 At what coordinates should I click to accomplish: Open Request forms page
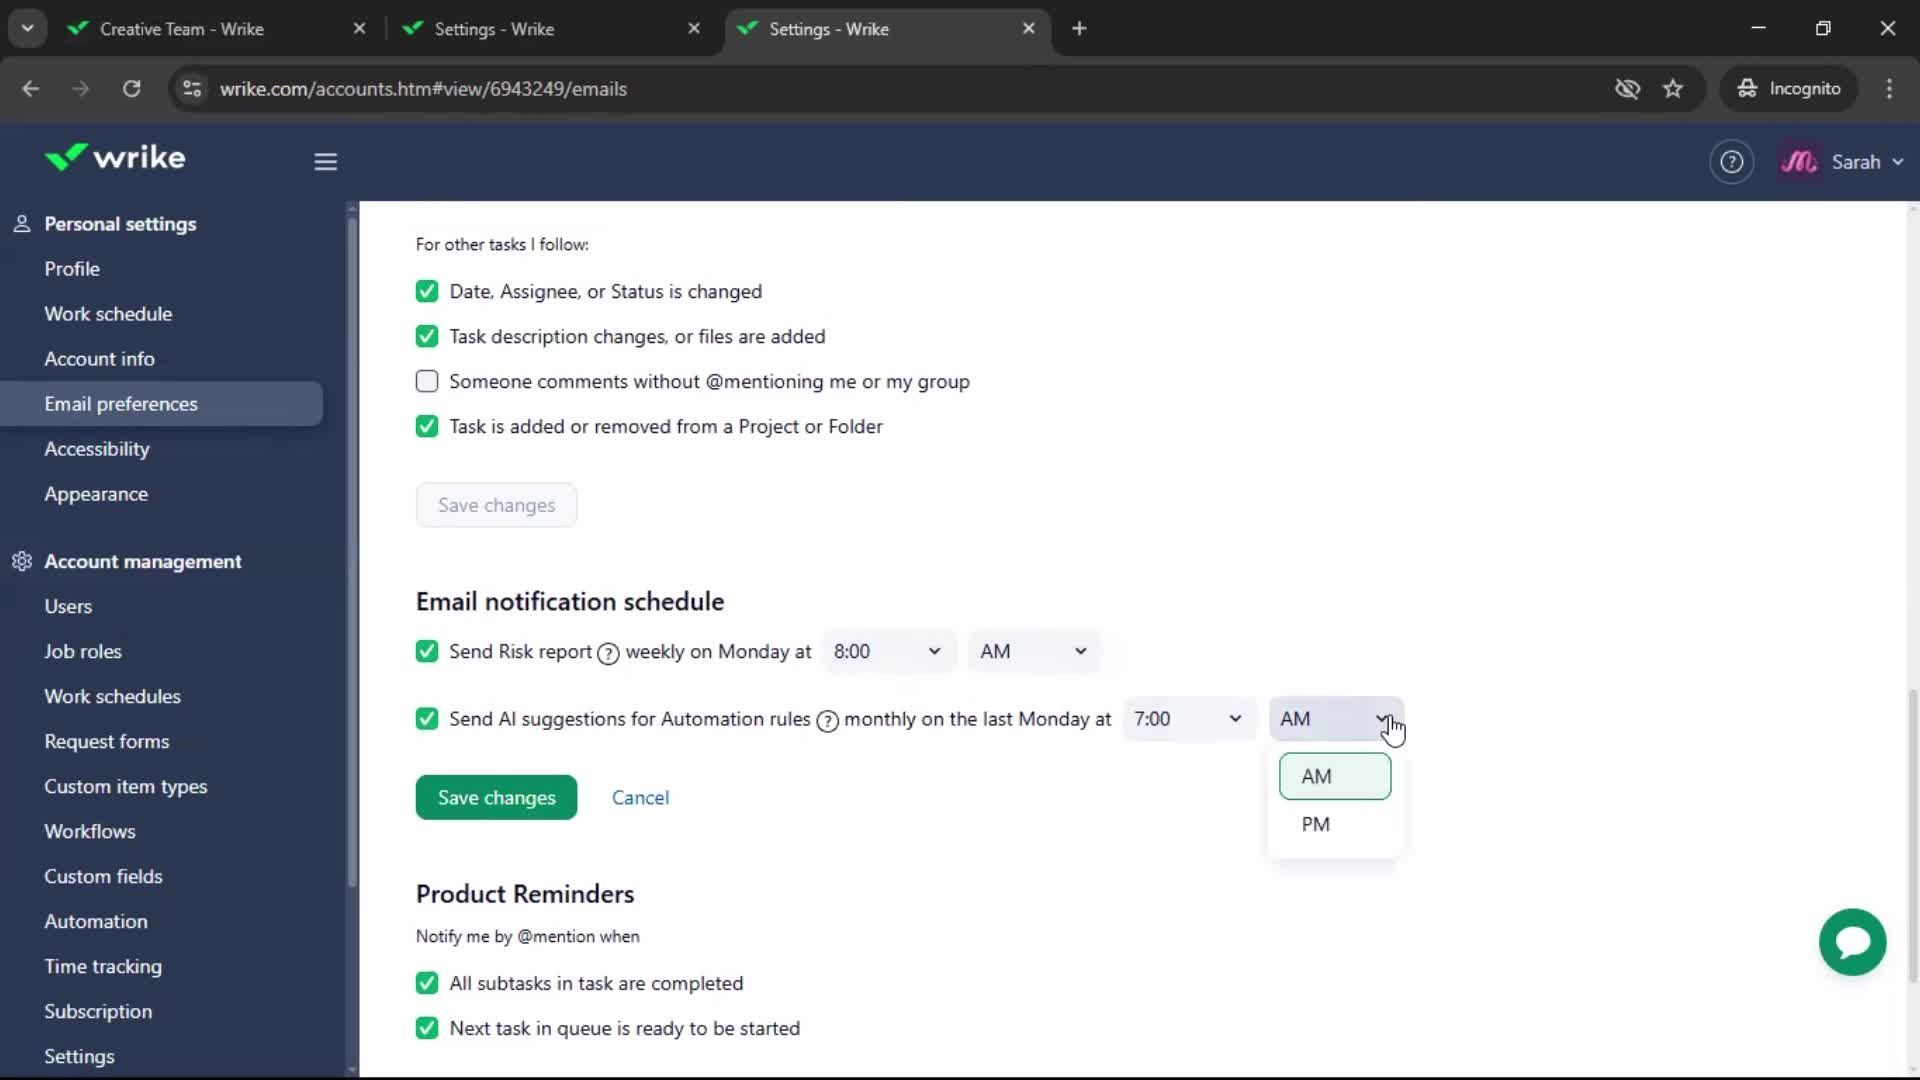coord(107,741)
